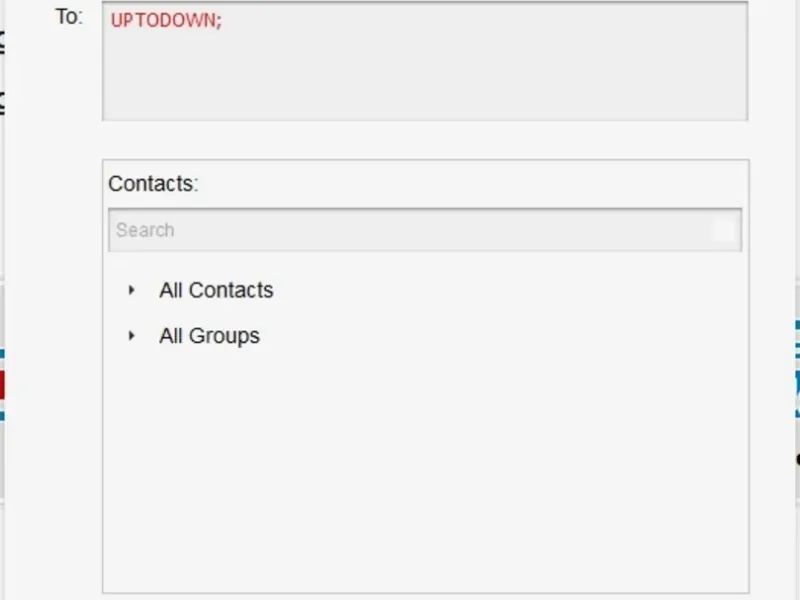Click the "Contacts:" heading
Viewport: 800px width, 600px height.
click(x=153, y=184)
